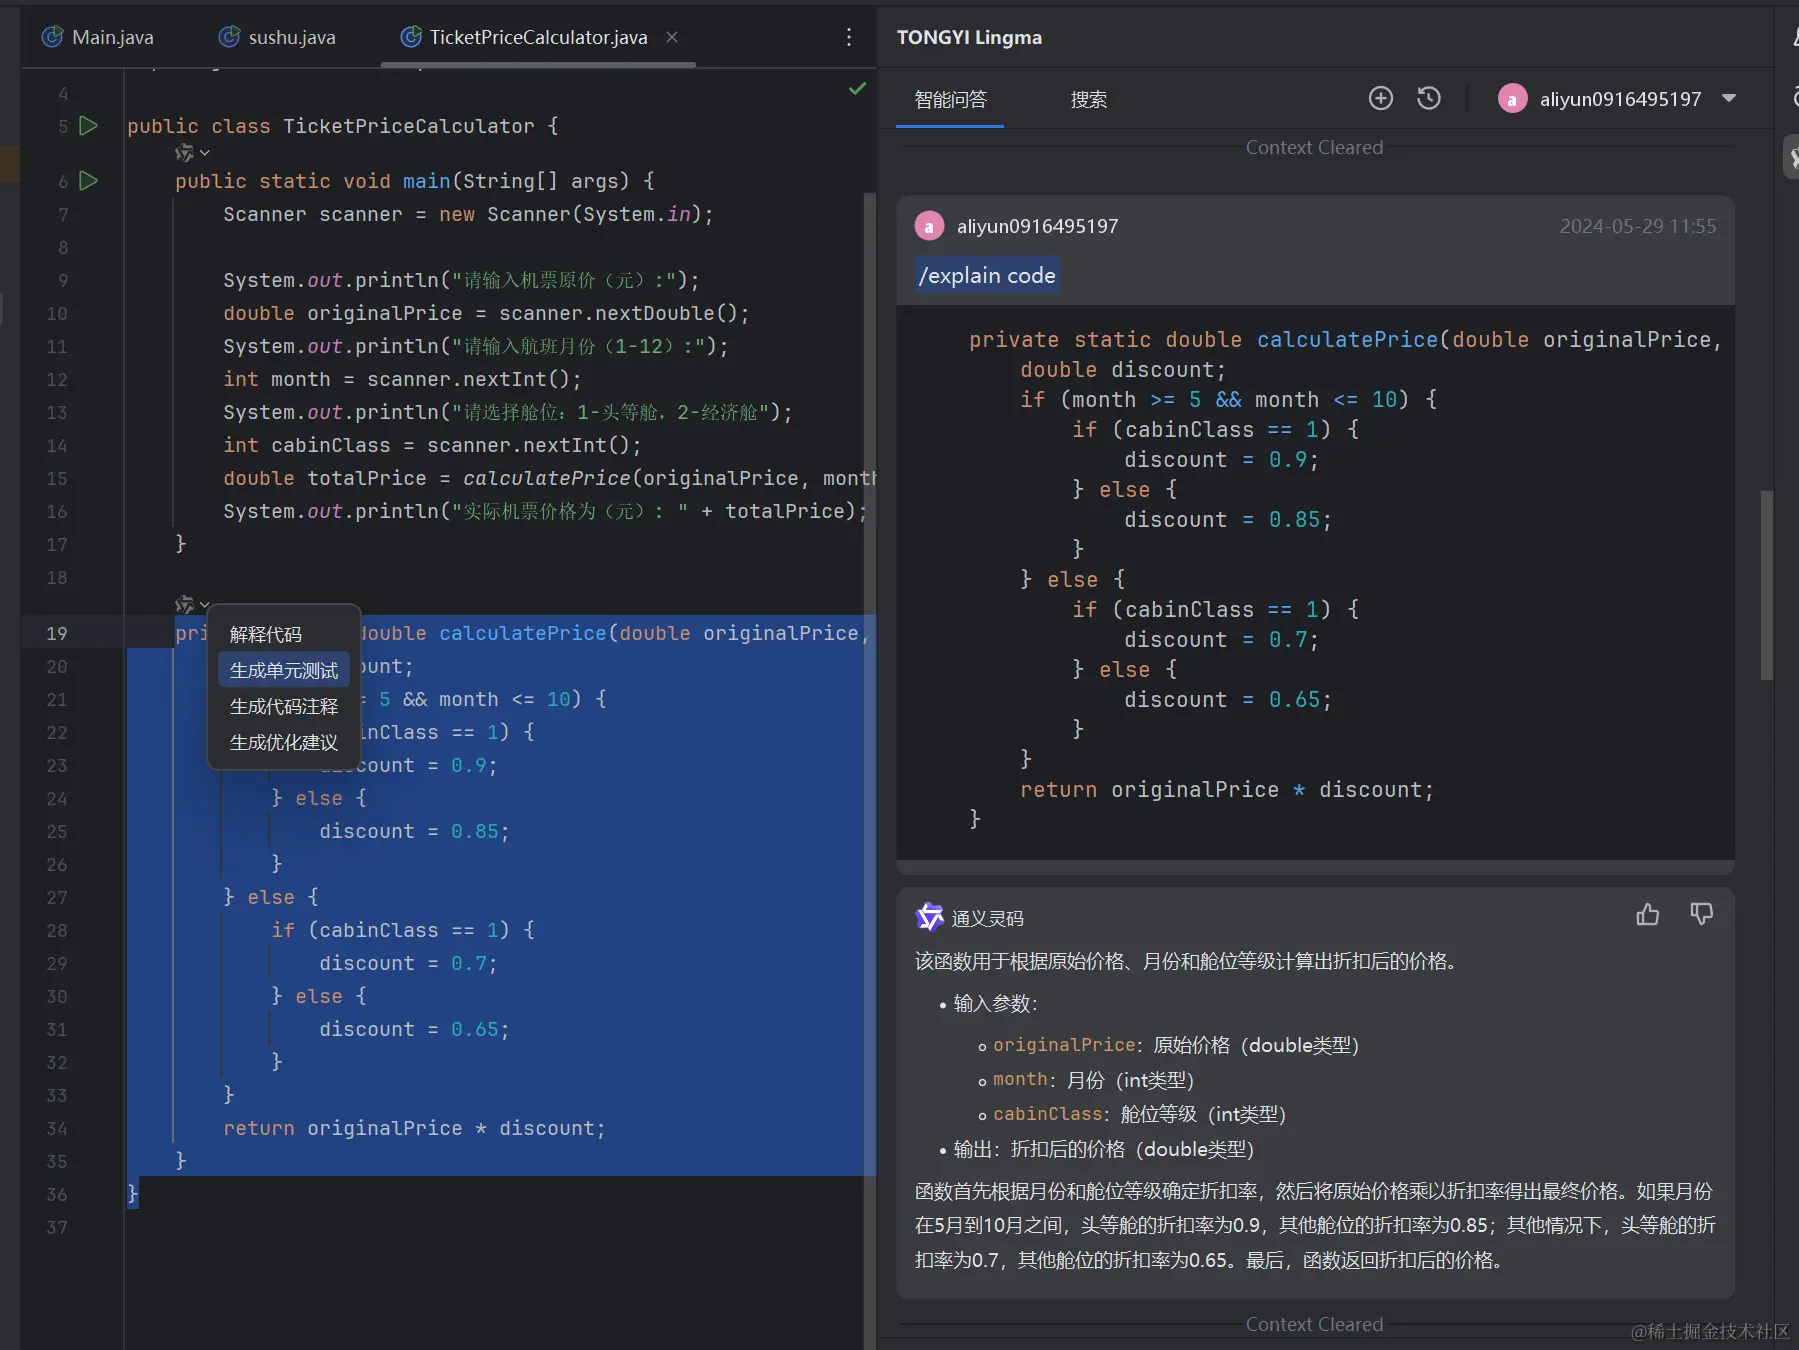Click the 'return originalPrice * discount;' editor line
1799x1350 pixels.
(414, 1128)
